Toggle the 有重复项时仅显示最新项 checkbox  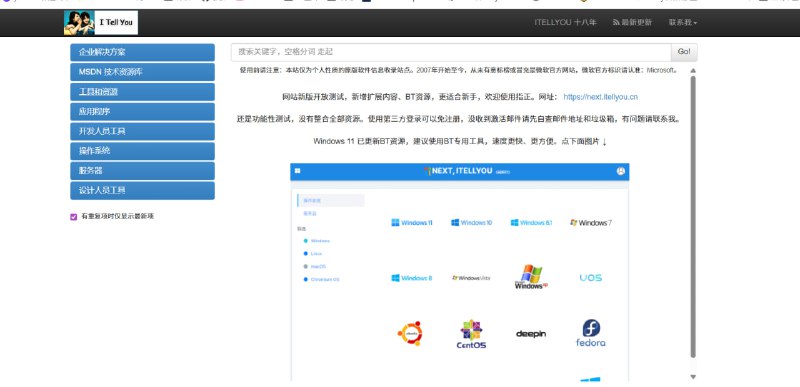tap(73, 217)
